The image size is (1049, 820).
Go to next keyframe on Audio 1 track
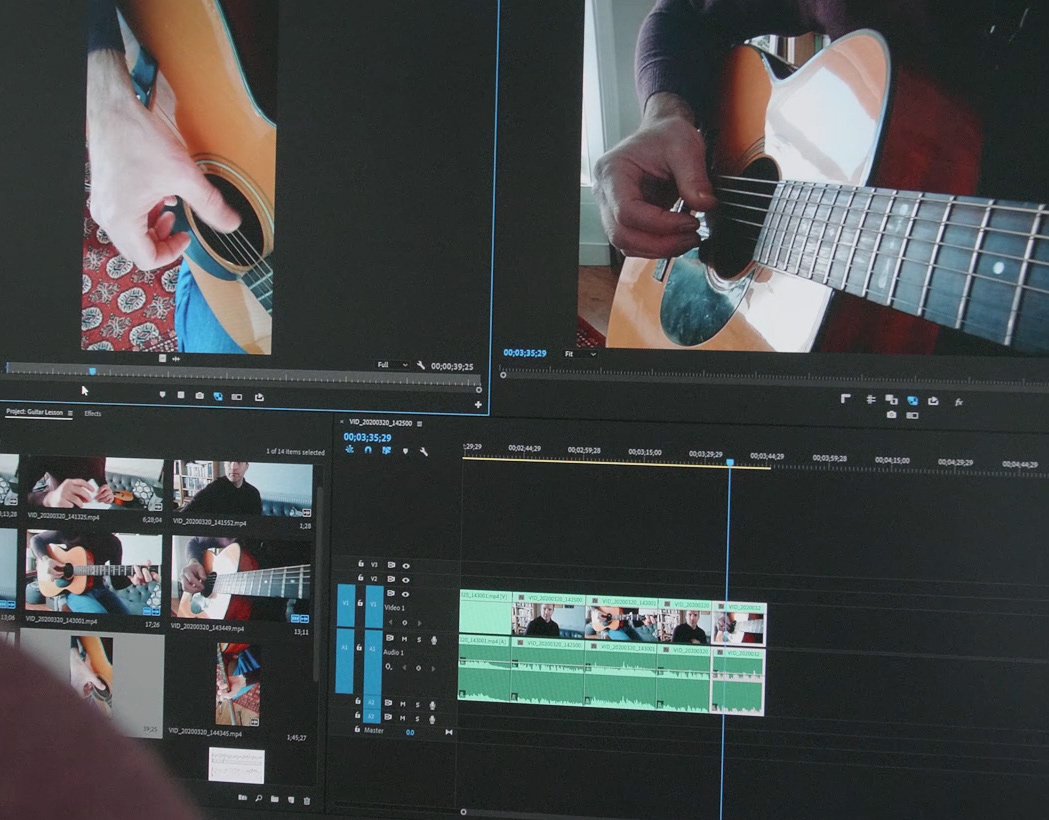point(434,668)
